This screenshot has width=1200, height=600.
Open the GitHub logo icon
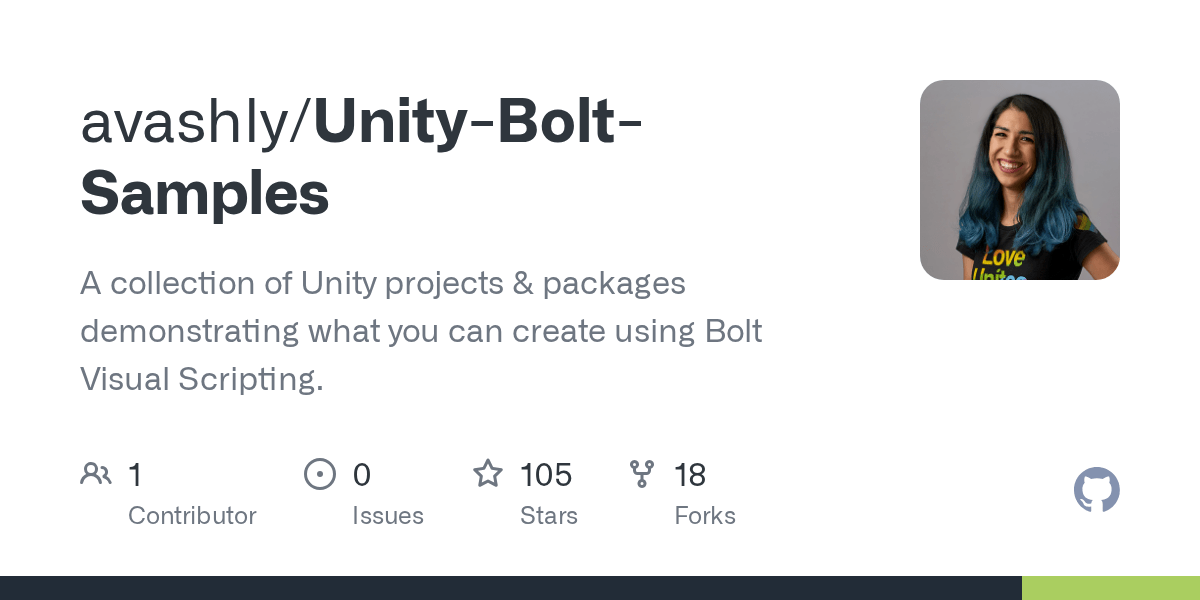[x=1096, y=490]
